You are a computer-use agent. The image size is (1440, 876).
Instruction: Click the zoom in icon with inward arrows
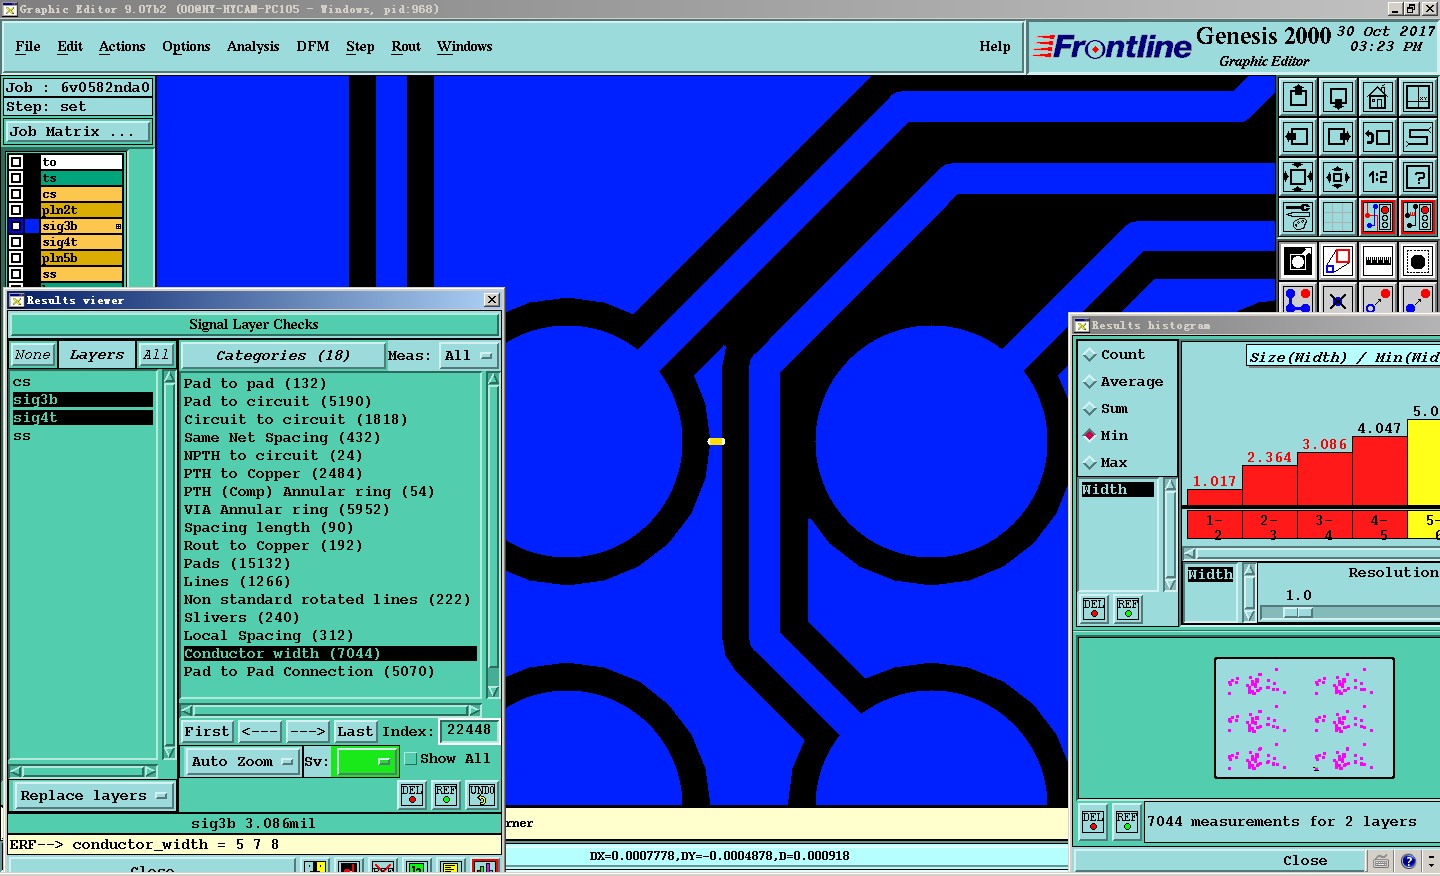click(x=1298, y=177)
